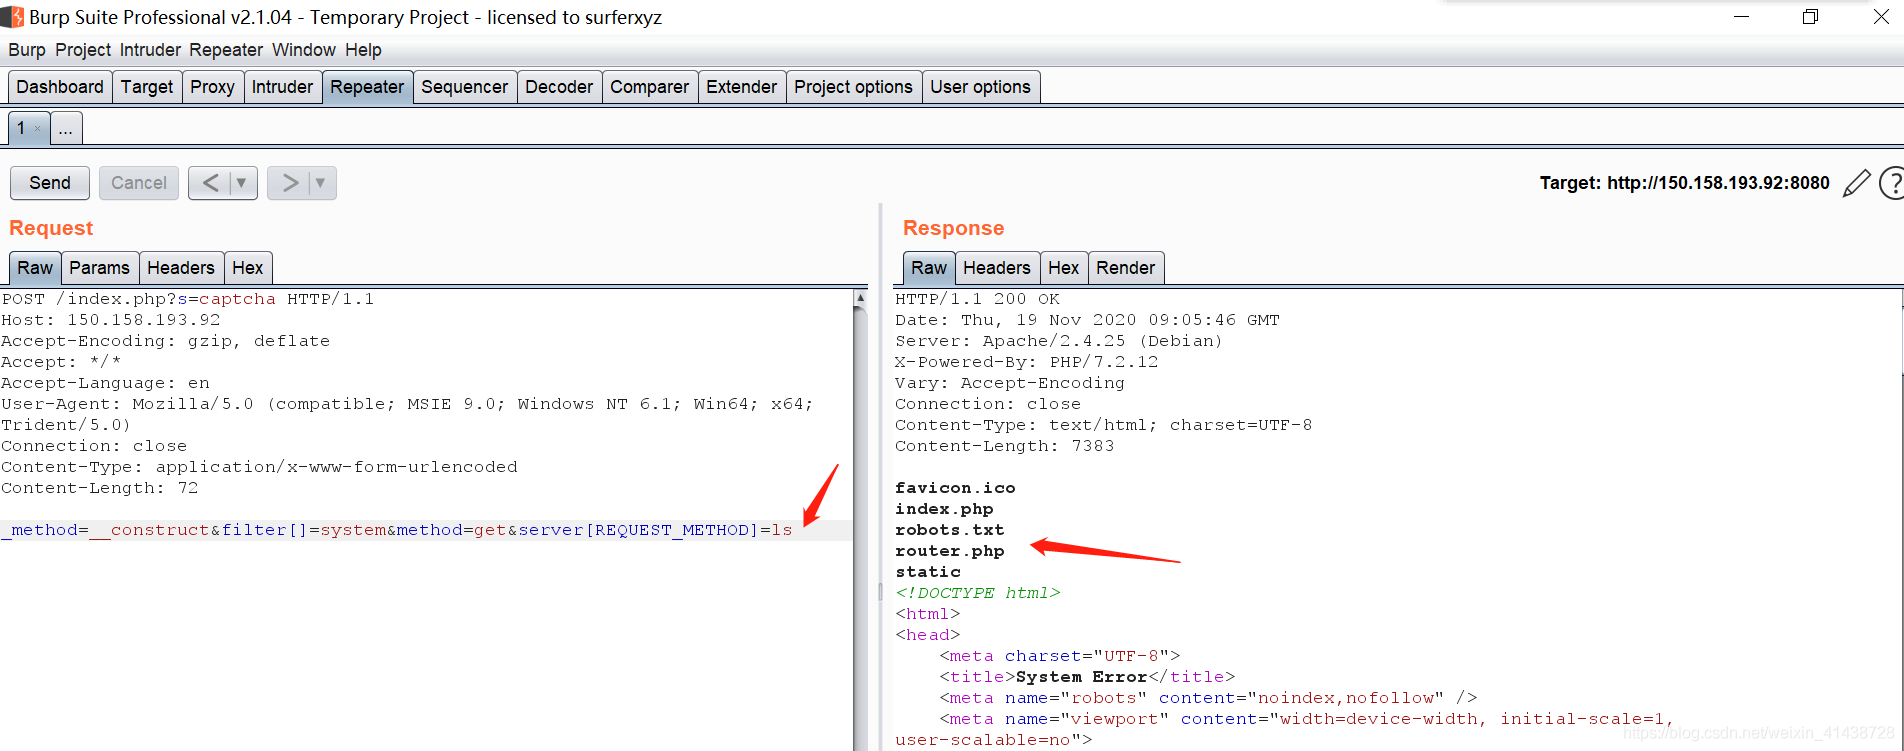This screenshot has height=751, width=1904.
Task: Click static in response output
Action: pyautogui.click(x=928, y=572)
